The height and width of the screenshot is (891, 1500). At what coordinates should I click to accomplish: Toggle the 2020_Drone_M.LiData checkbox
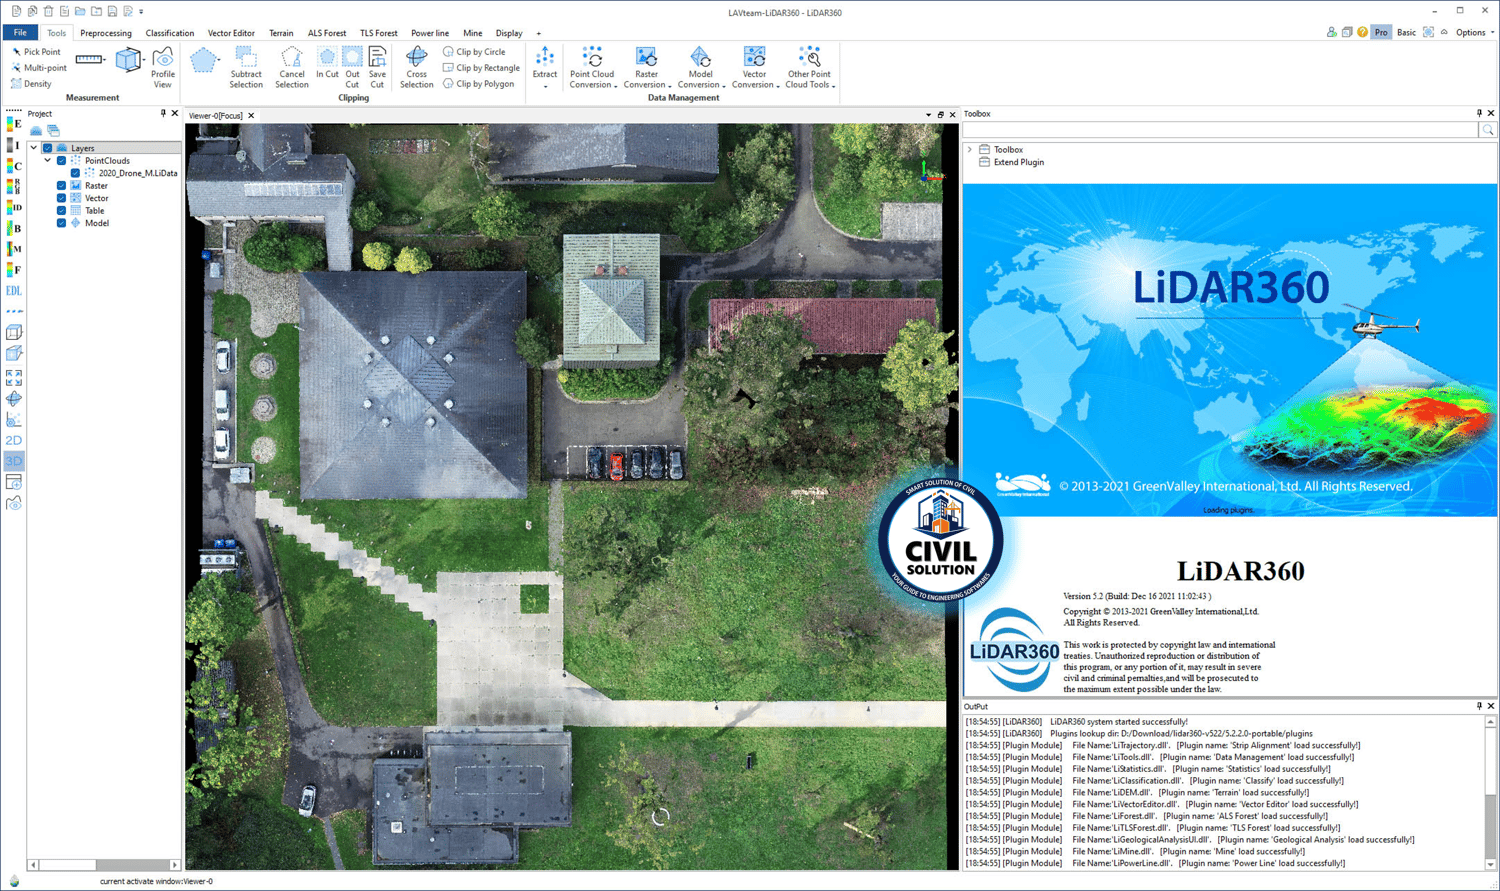click(x=75, y=173)
